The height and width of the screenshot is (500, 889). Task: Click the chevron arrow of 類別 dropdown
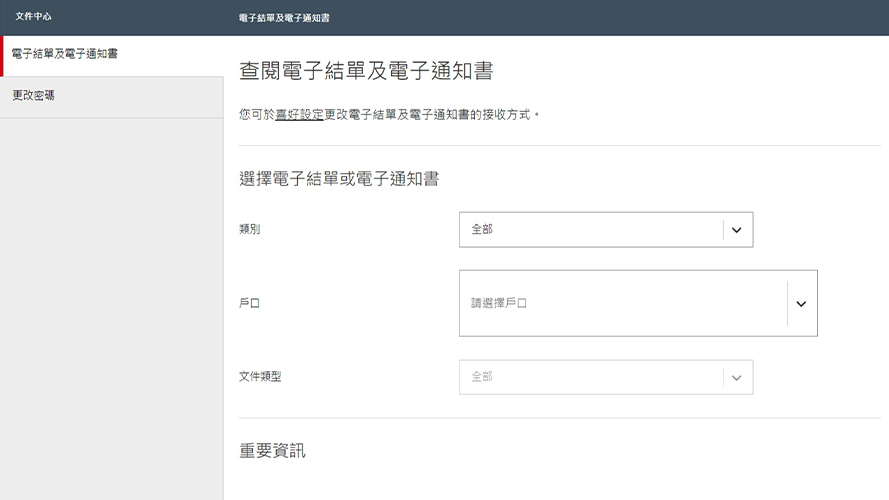[x=736, y=230]
